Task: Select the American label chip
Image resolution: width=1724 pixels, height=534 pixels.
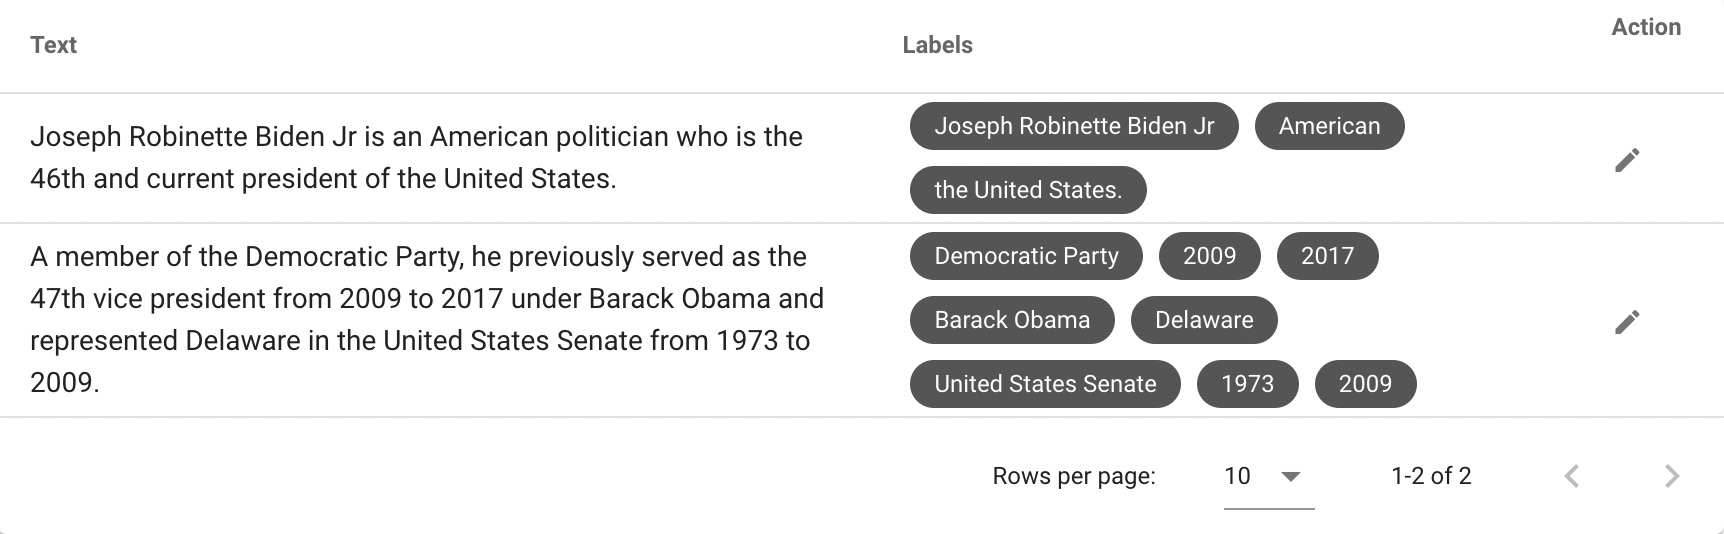Action: 1329,127
